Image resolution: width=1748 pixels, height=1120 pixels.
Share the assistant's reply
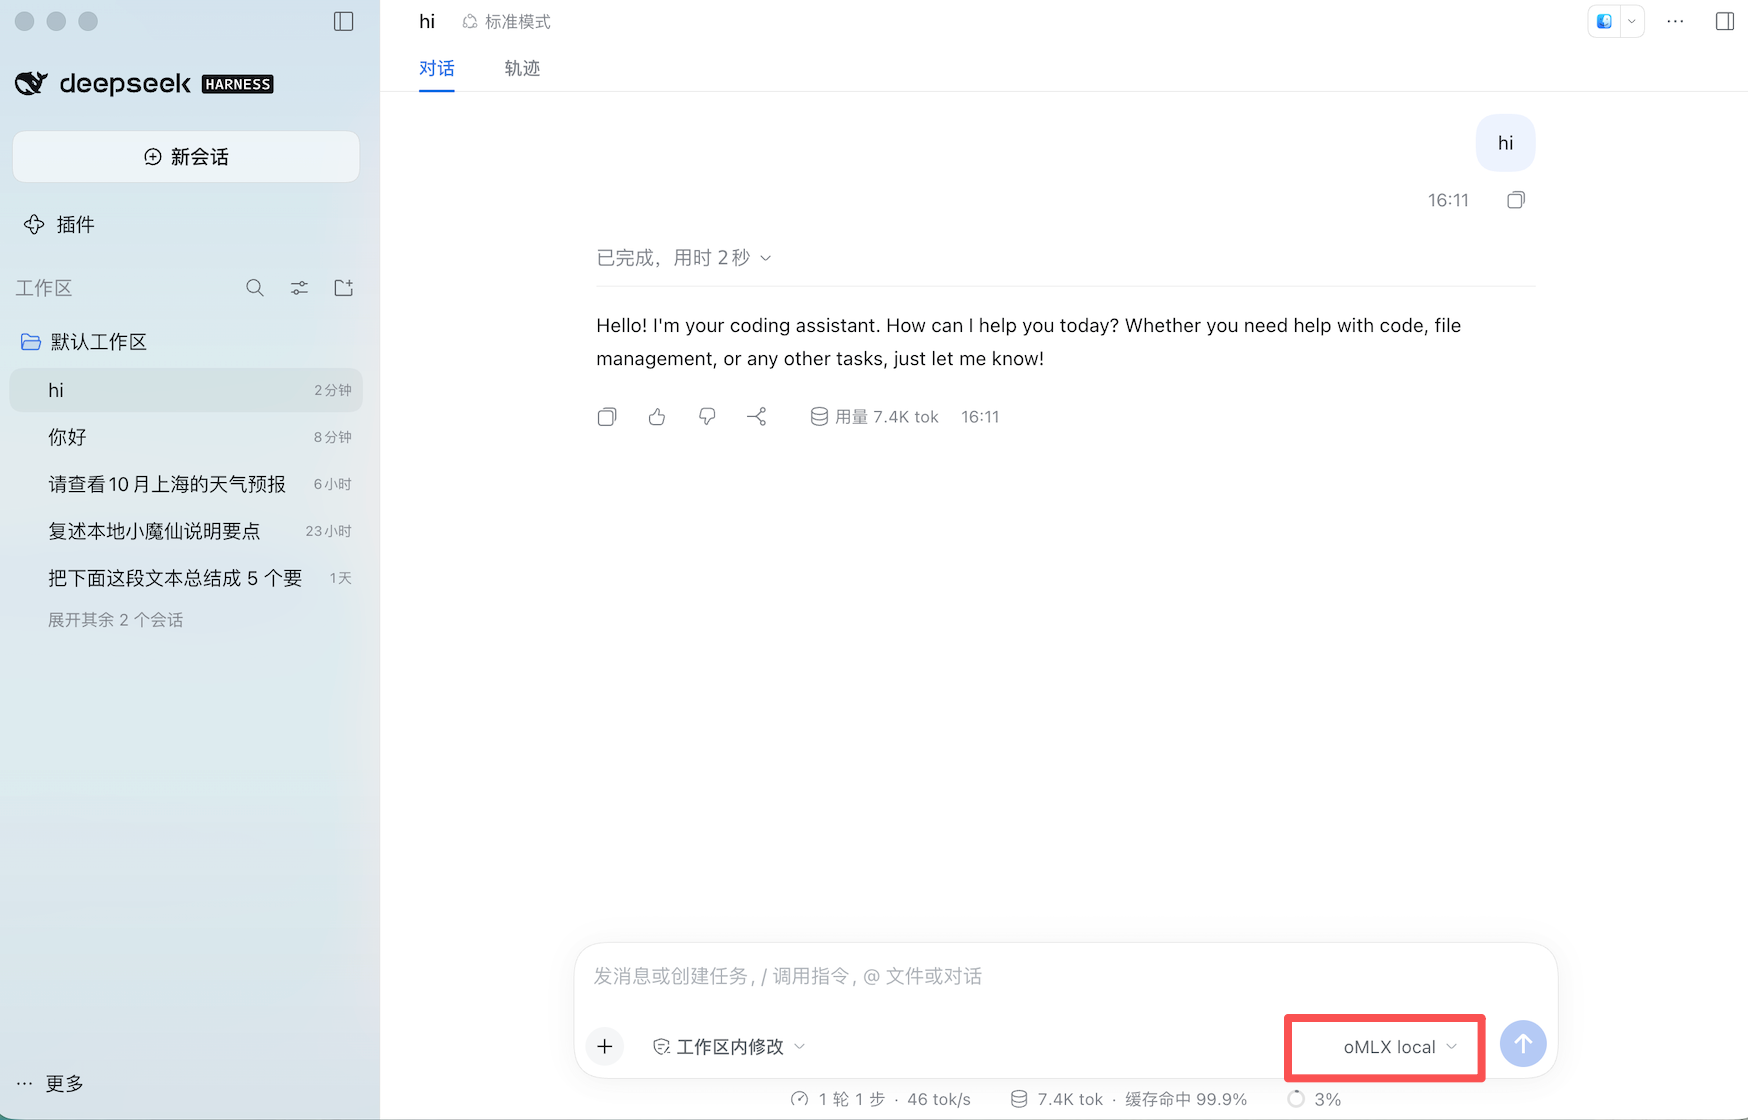tap(757, 417)
